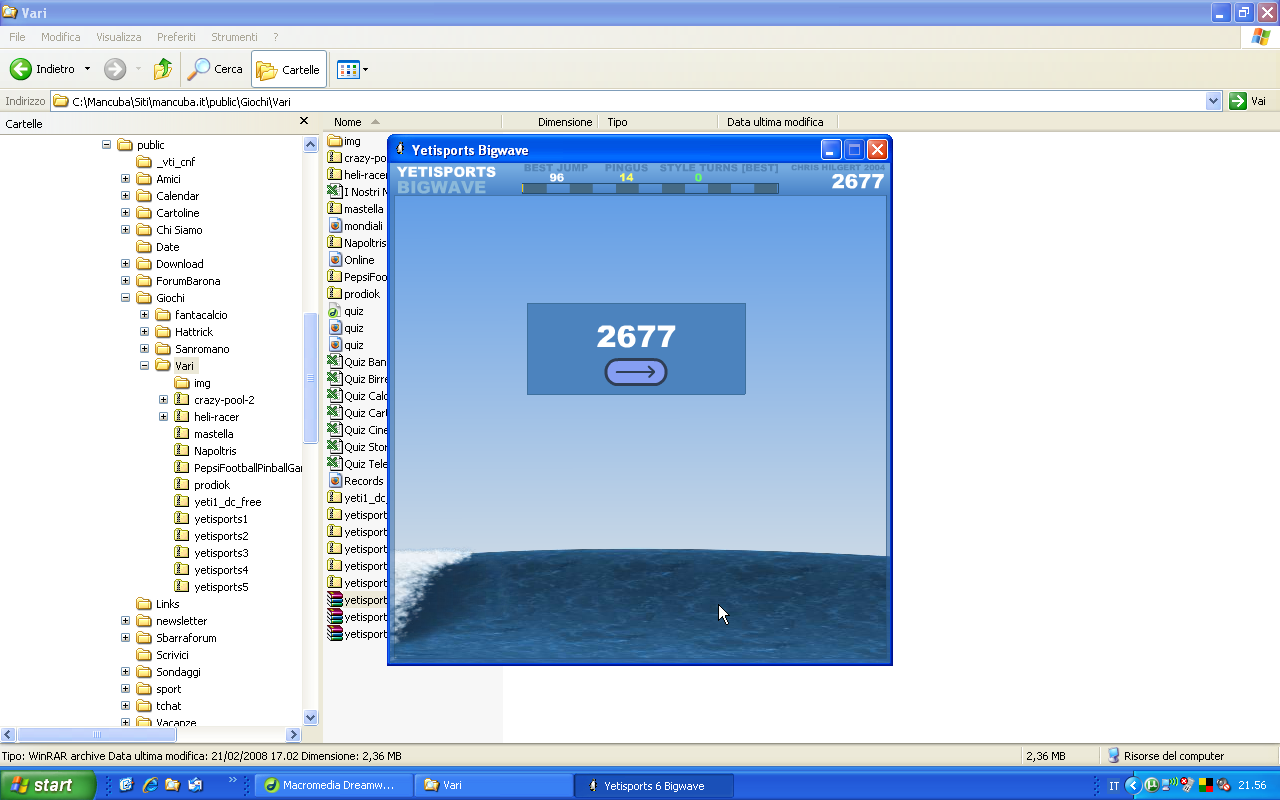Viewport: 1280px width, 800px height.
Task: Sort by Data ultima modifica column
Action: (777, 122)
